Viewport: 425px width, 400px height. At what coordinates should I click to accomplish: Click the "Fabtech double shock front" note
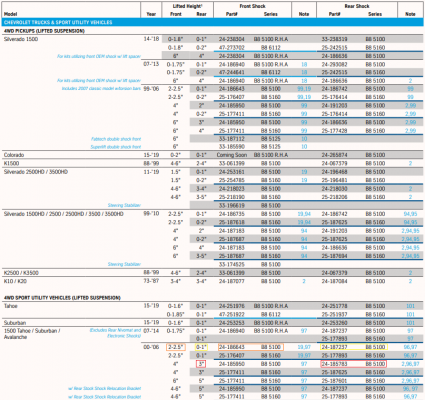(116, 139)
